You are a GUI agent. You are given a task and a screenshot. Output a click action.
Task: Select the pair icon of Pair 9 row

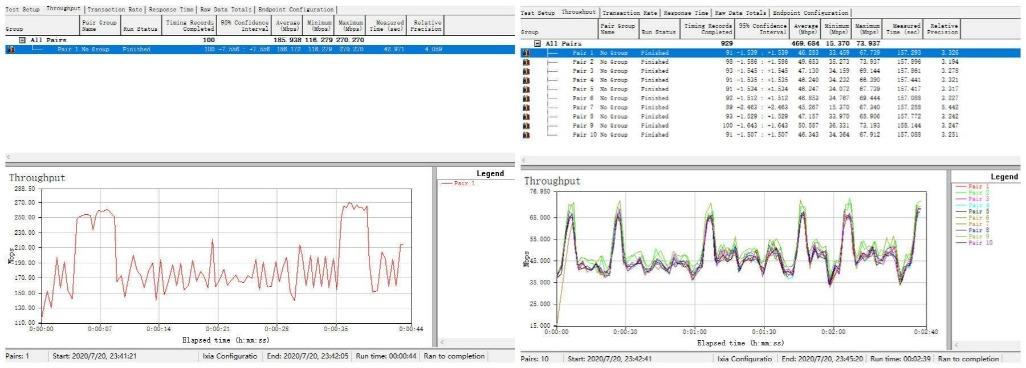525,126
